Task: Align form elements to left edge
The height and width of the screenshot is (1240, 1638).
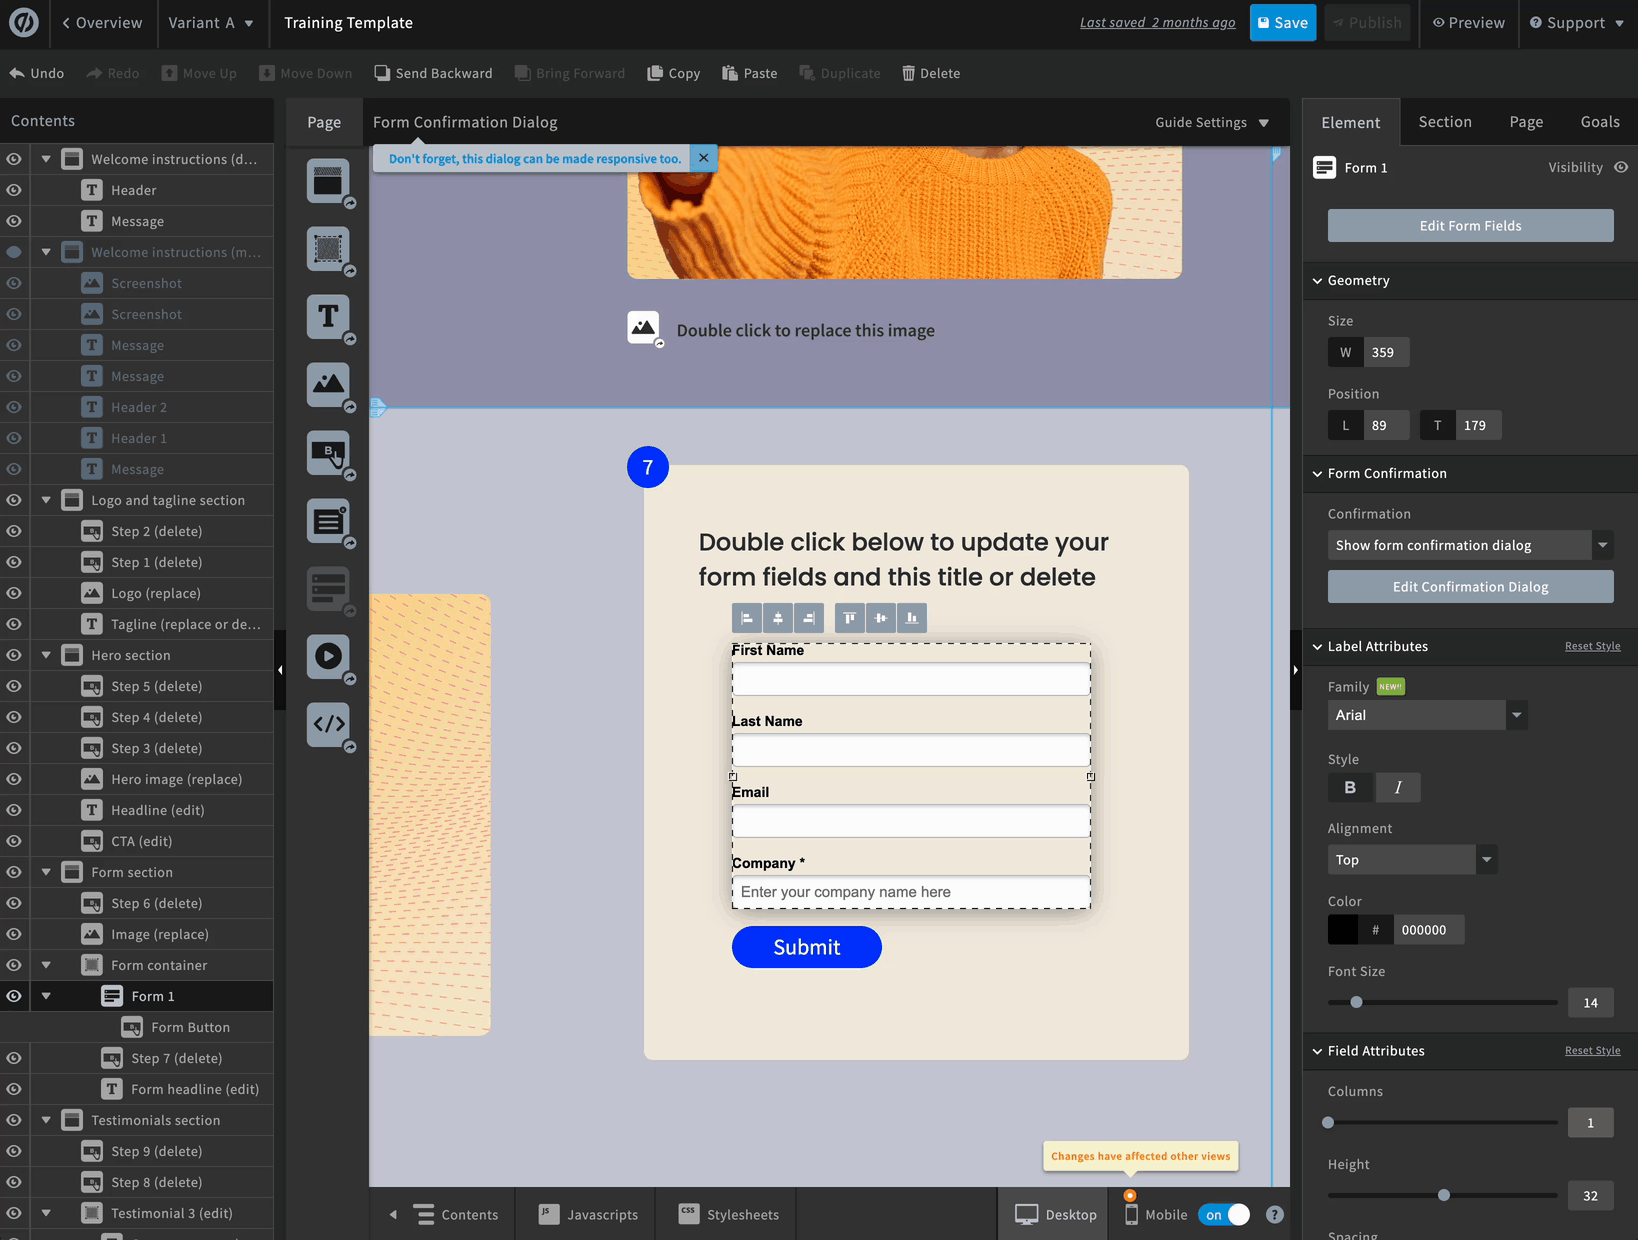Action: (747, 618)
